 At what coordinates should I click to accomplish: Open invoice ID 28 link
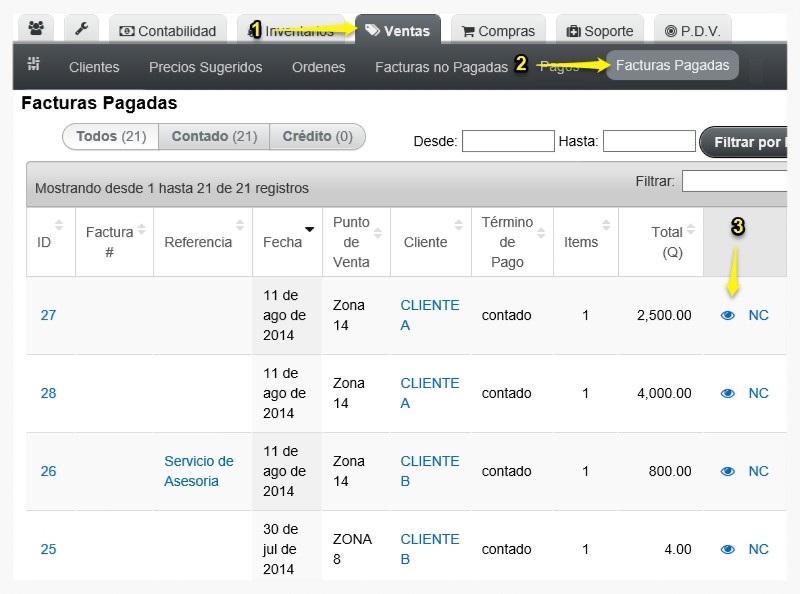pos(48,393)
